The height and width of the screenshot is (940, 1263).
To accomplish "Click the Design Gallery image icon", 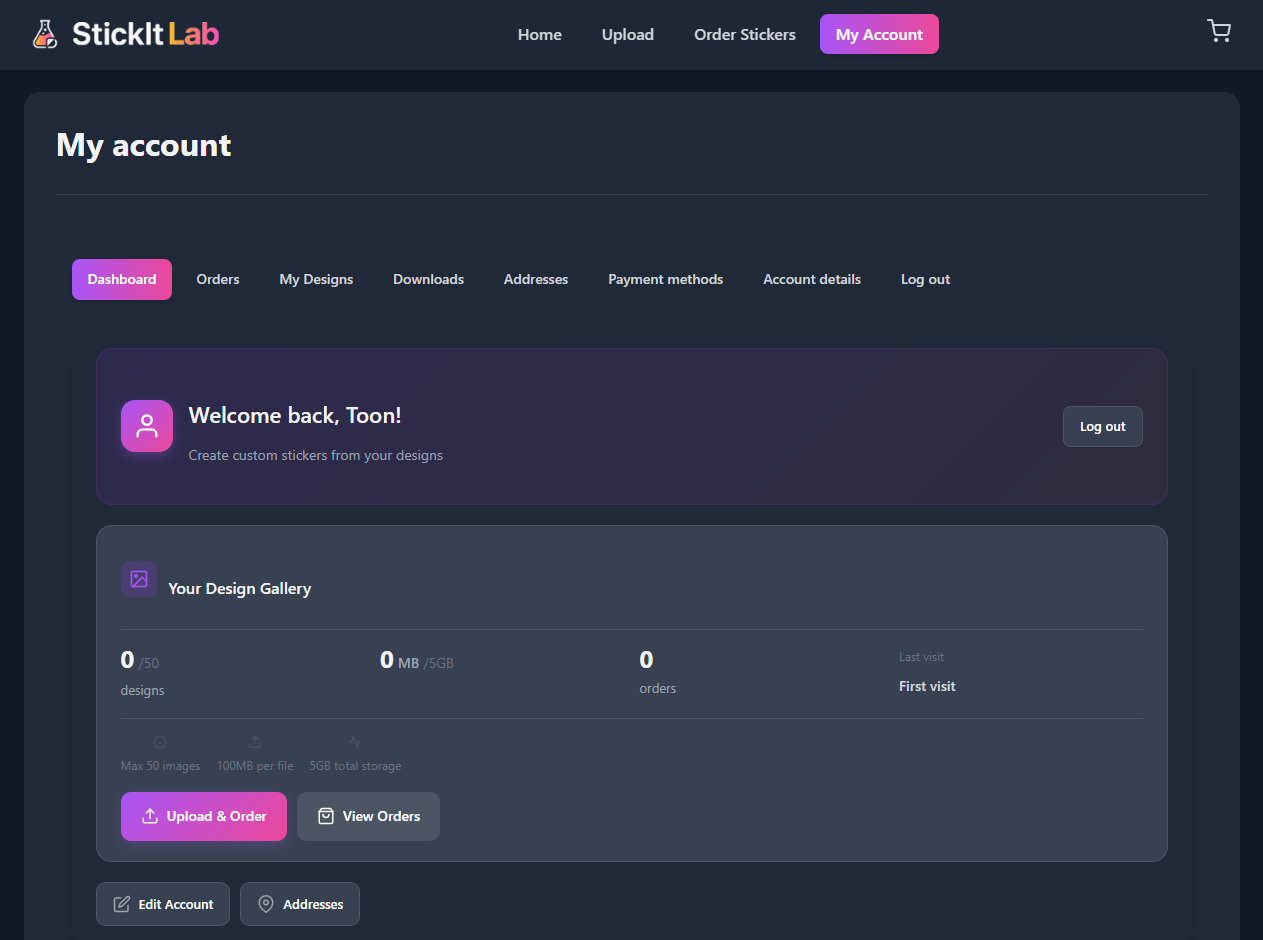I will coord(139,579).
